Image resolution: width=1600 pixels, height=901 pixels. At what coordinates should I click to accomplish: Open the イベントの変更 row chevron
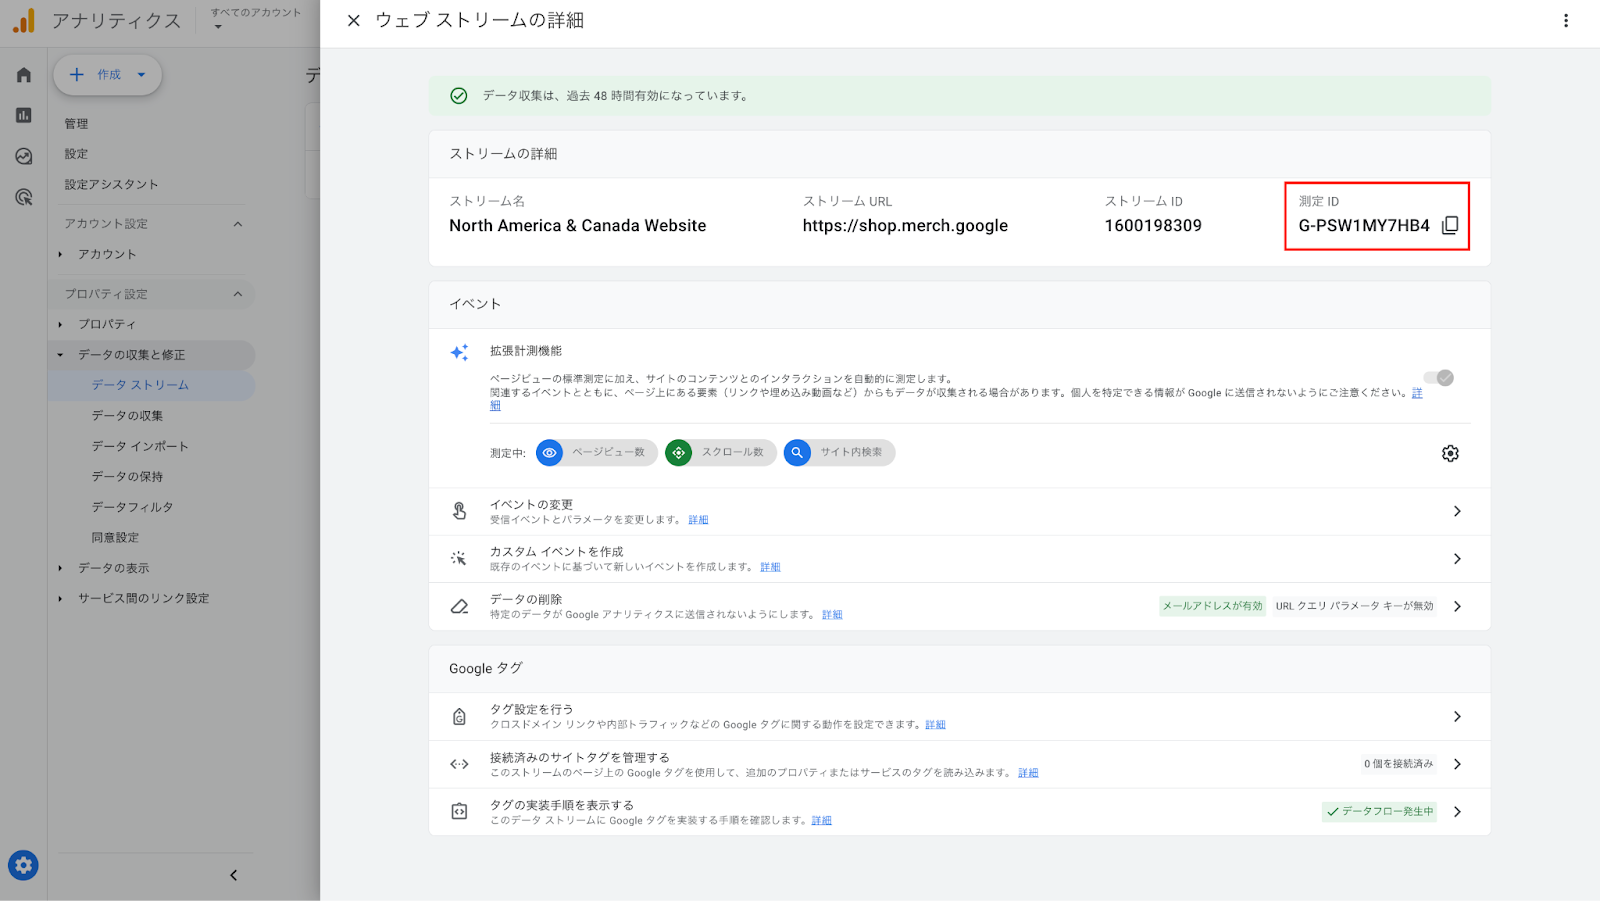1457,511
